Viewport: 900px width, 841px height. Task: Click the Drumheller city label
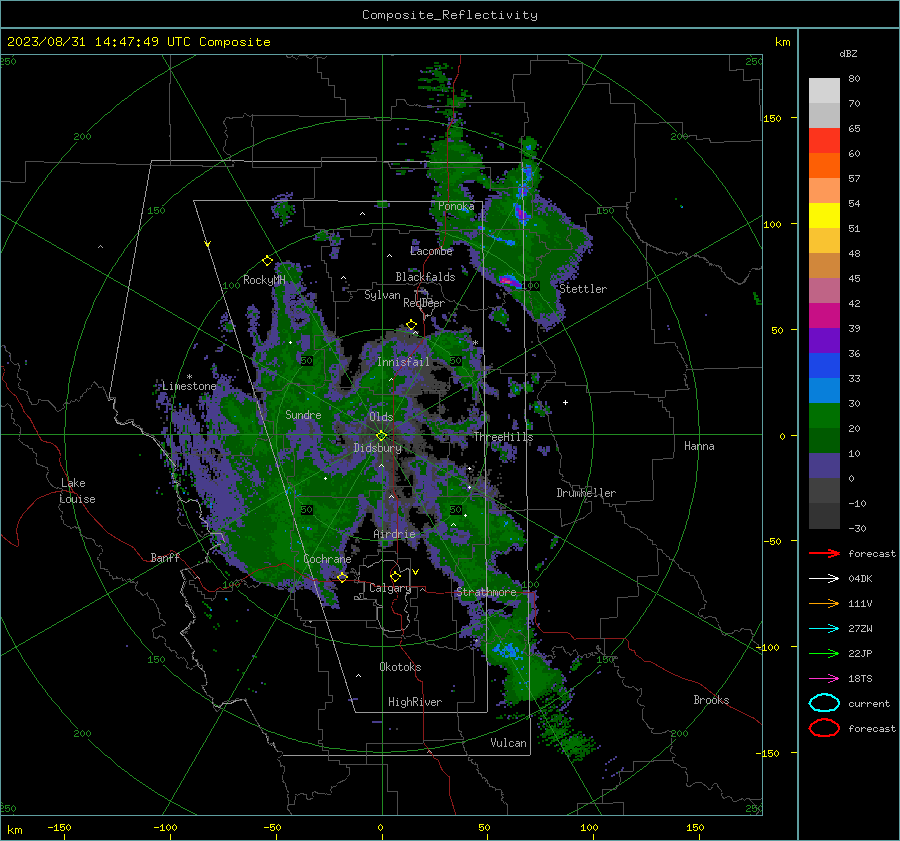(x=586, y=493)
